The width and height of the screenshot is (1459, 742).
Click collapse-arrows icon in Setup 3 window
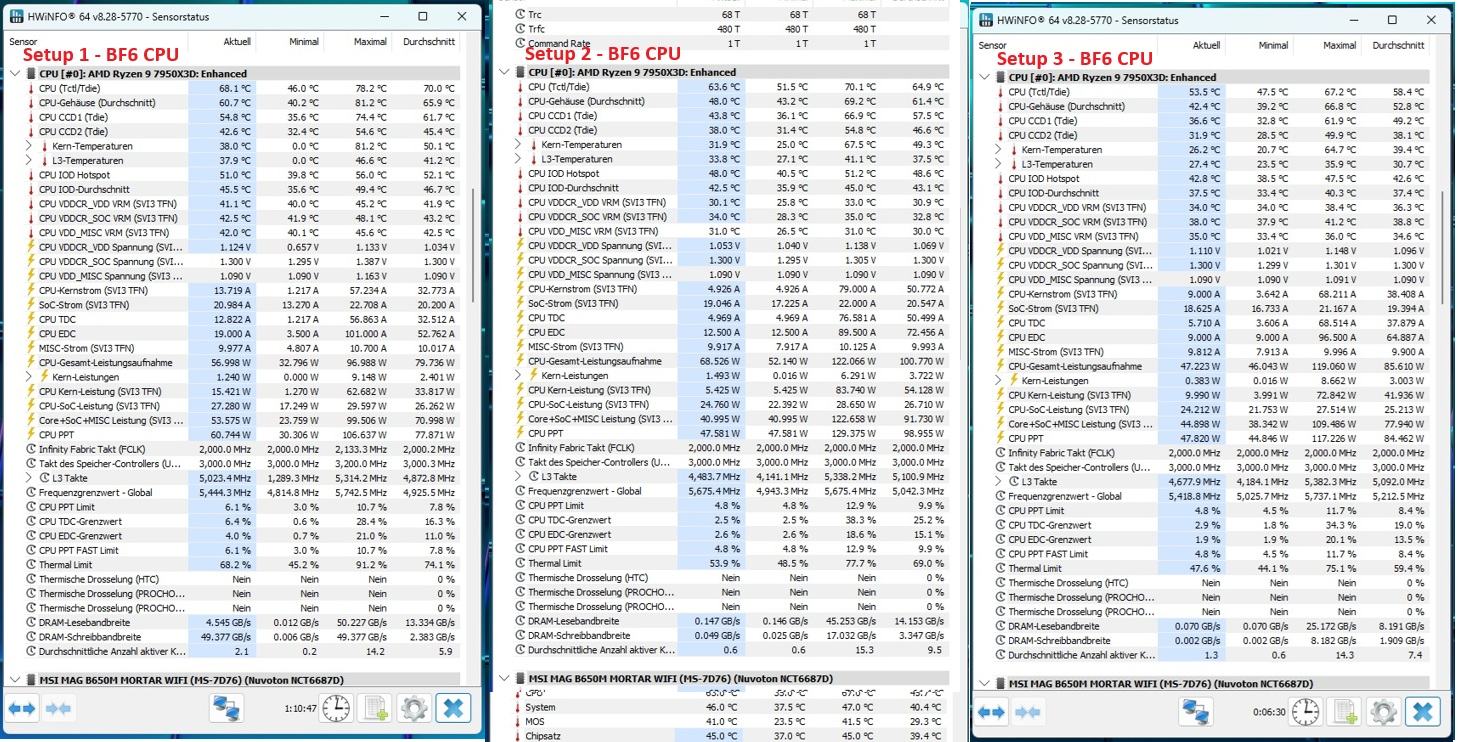pyautogui.click(x=1027, y=712)
